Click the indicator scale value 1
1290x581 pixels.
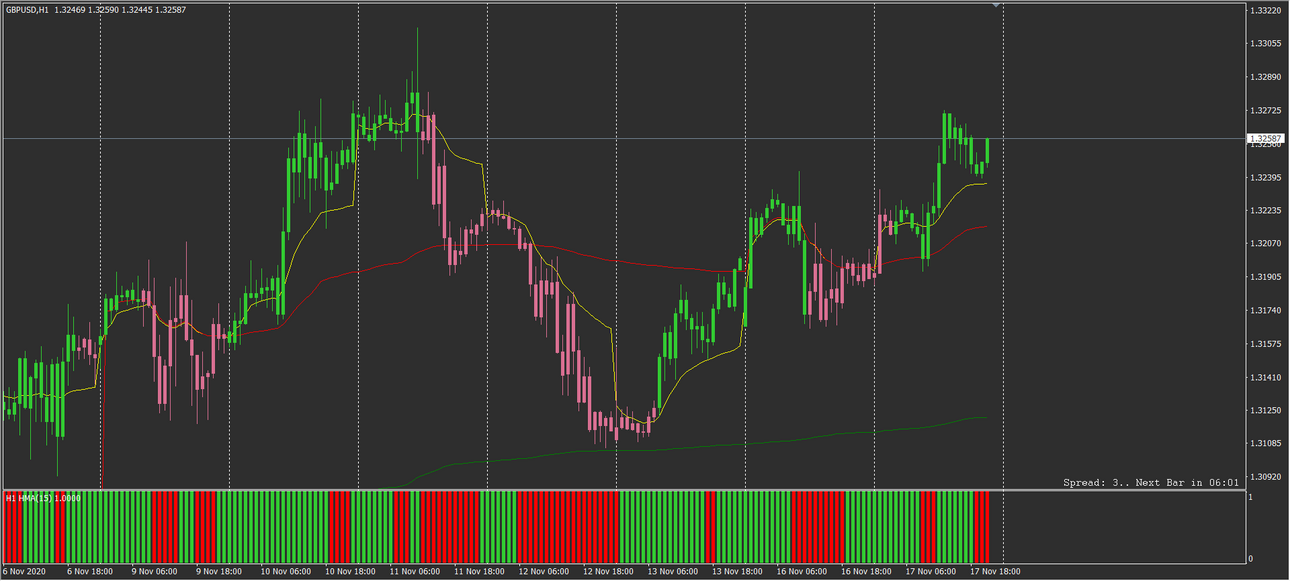coord(1252,497)
